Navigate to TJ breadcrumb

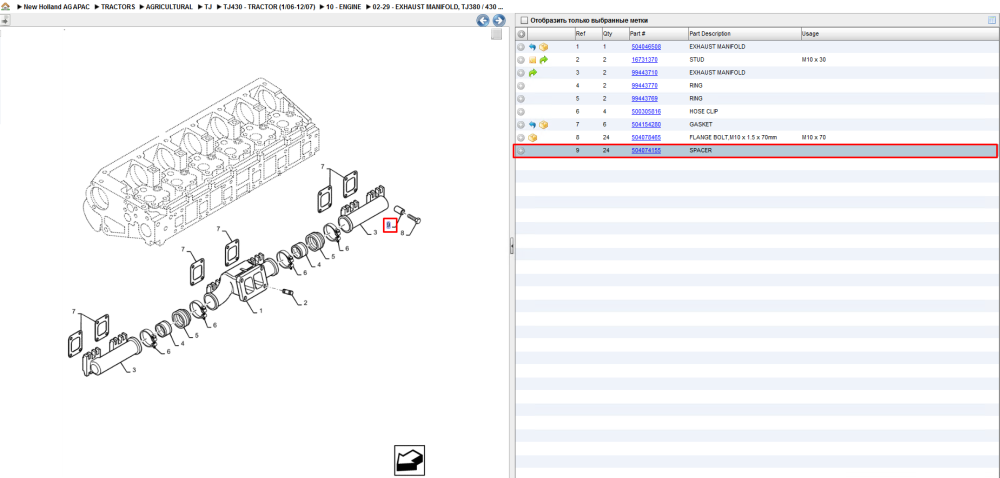[208, 6]
